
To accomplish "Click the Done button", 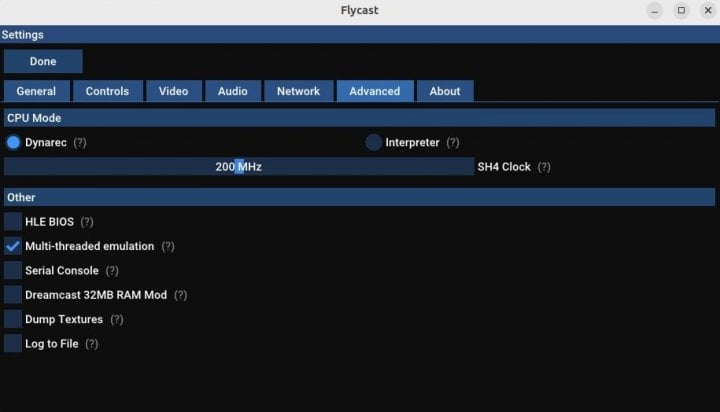I will pos(43,62).
